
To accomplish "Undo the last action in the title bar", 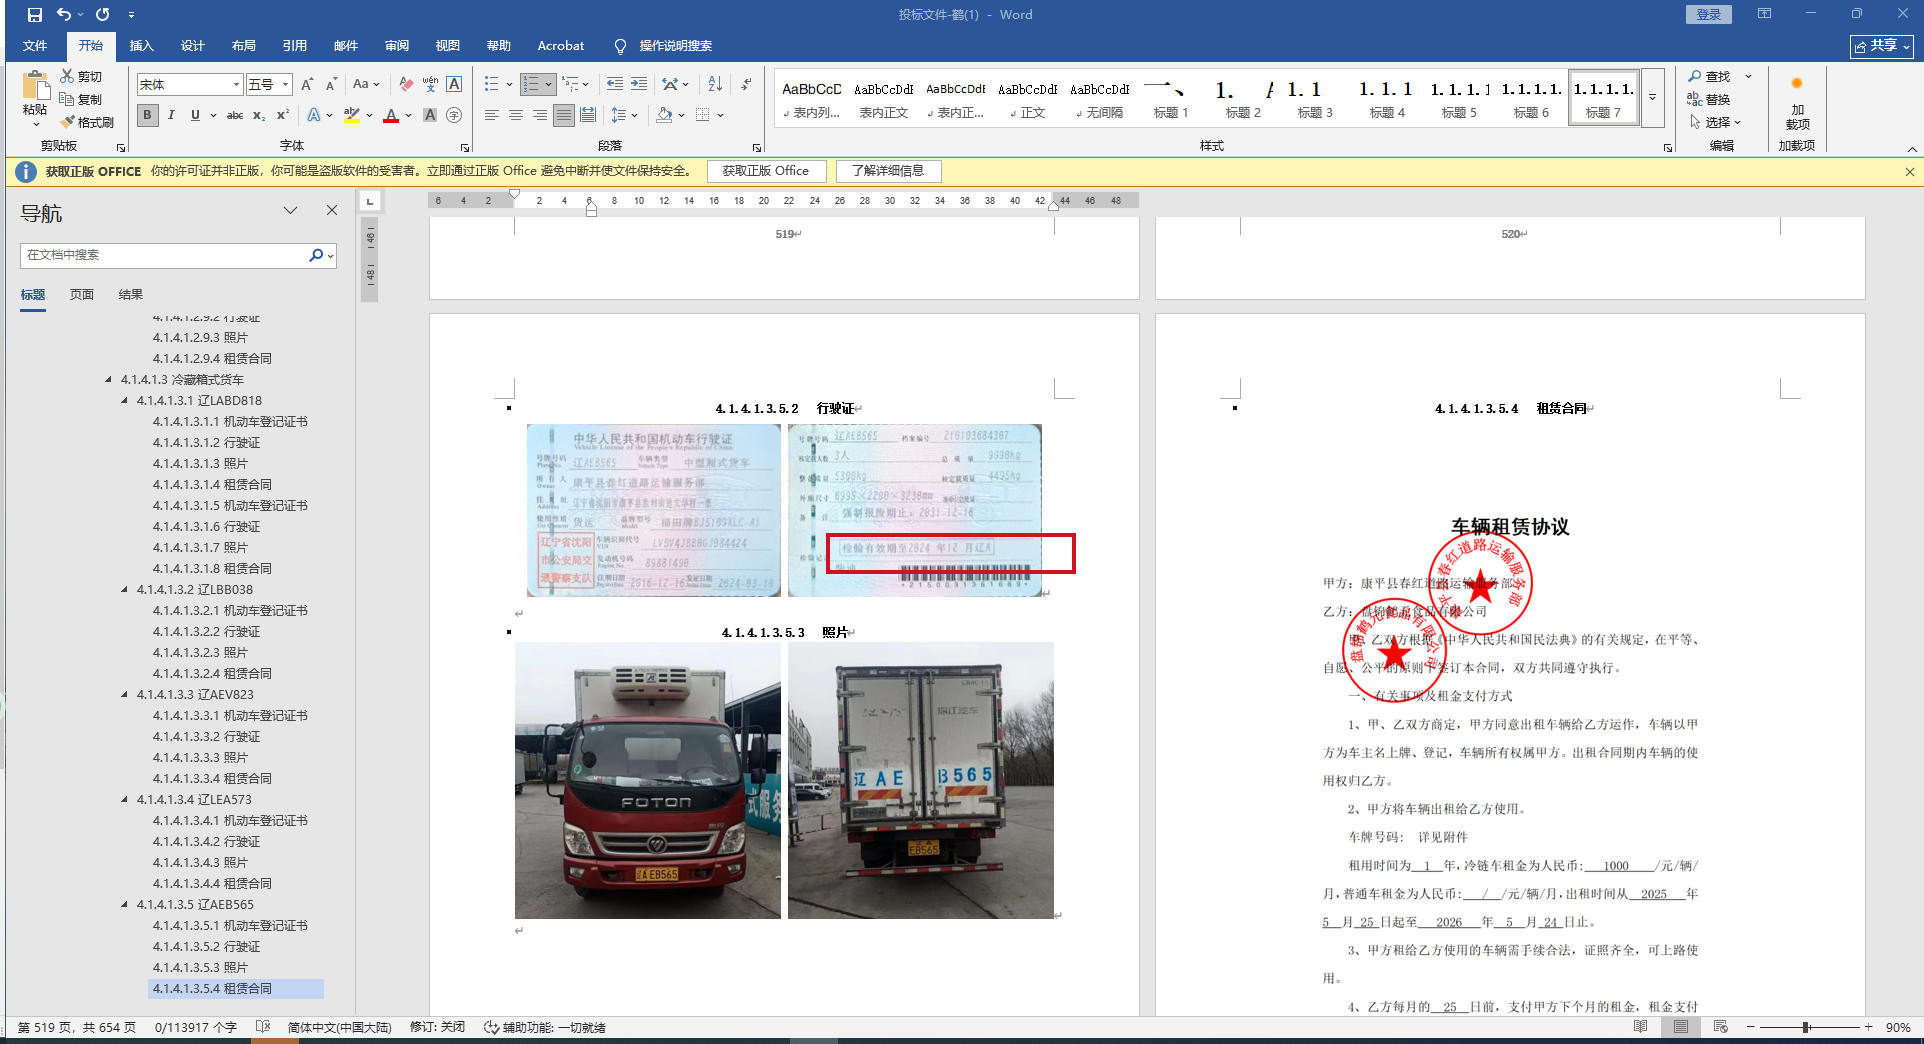I will [x=64, y=15].
